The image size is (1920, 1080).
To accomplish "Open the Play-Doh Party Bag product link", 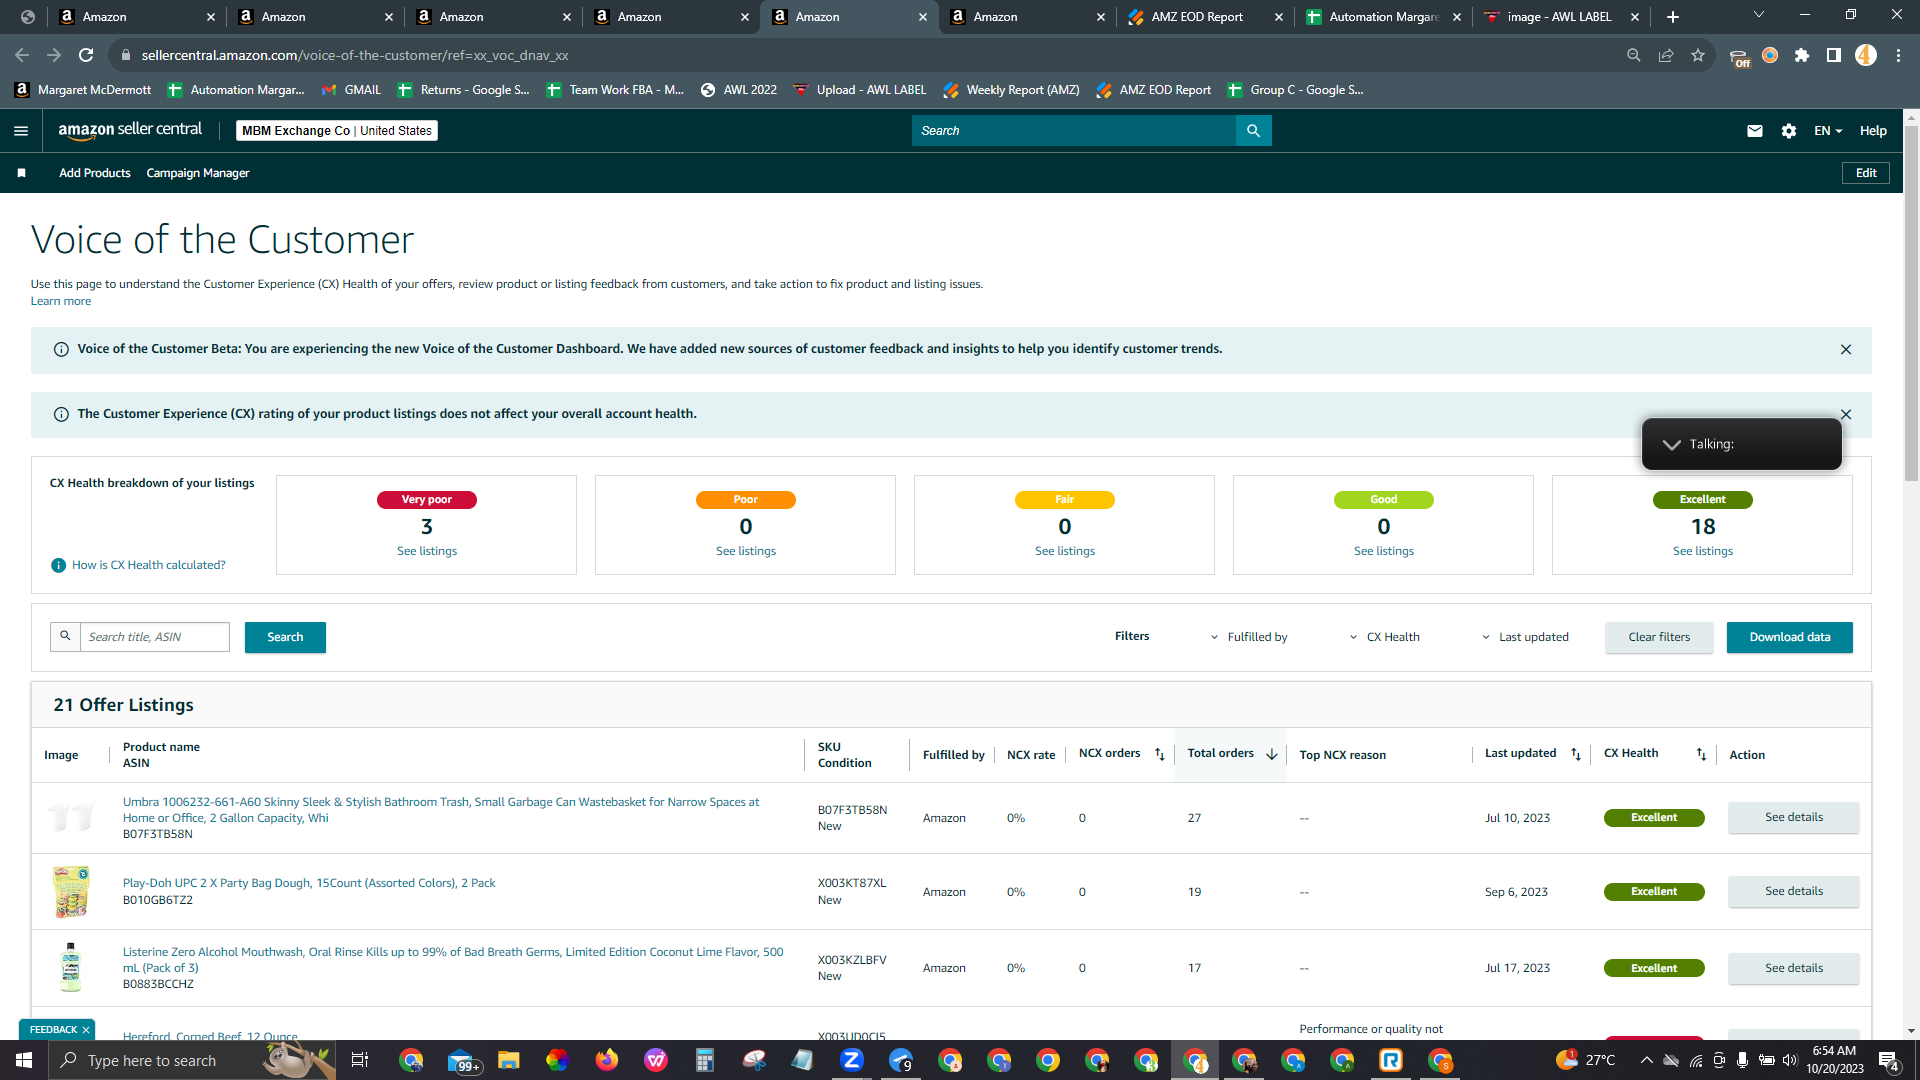I will [309, 883].
